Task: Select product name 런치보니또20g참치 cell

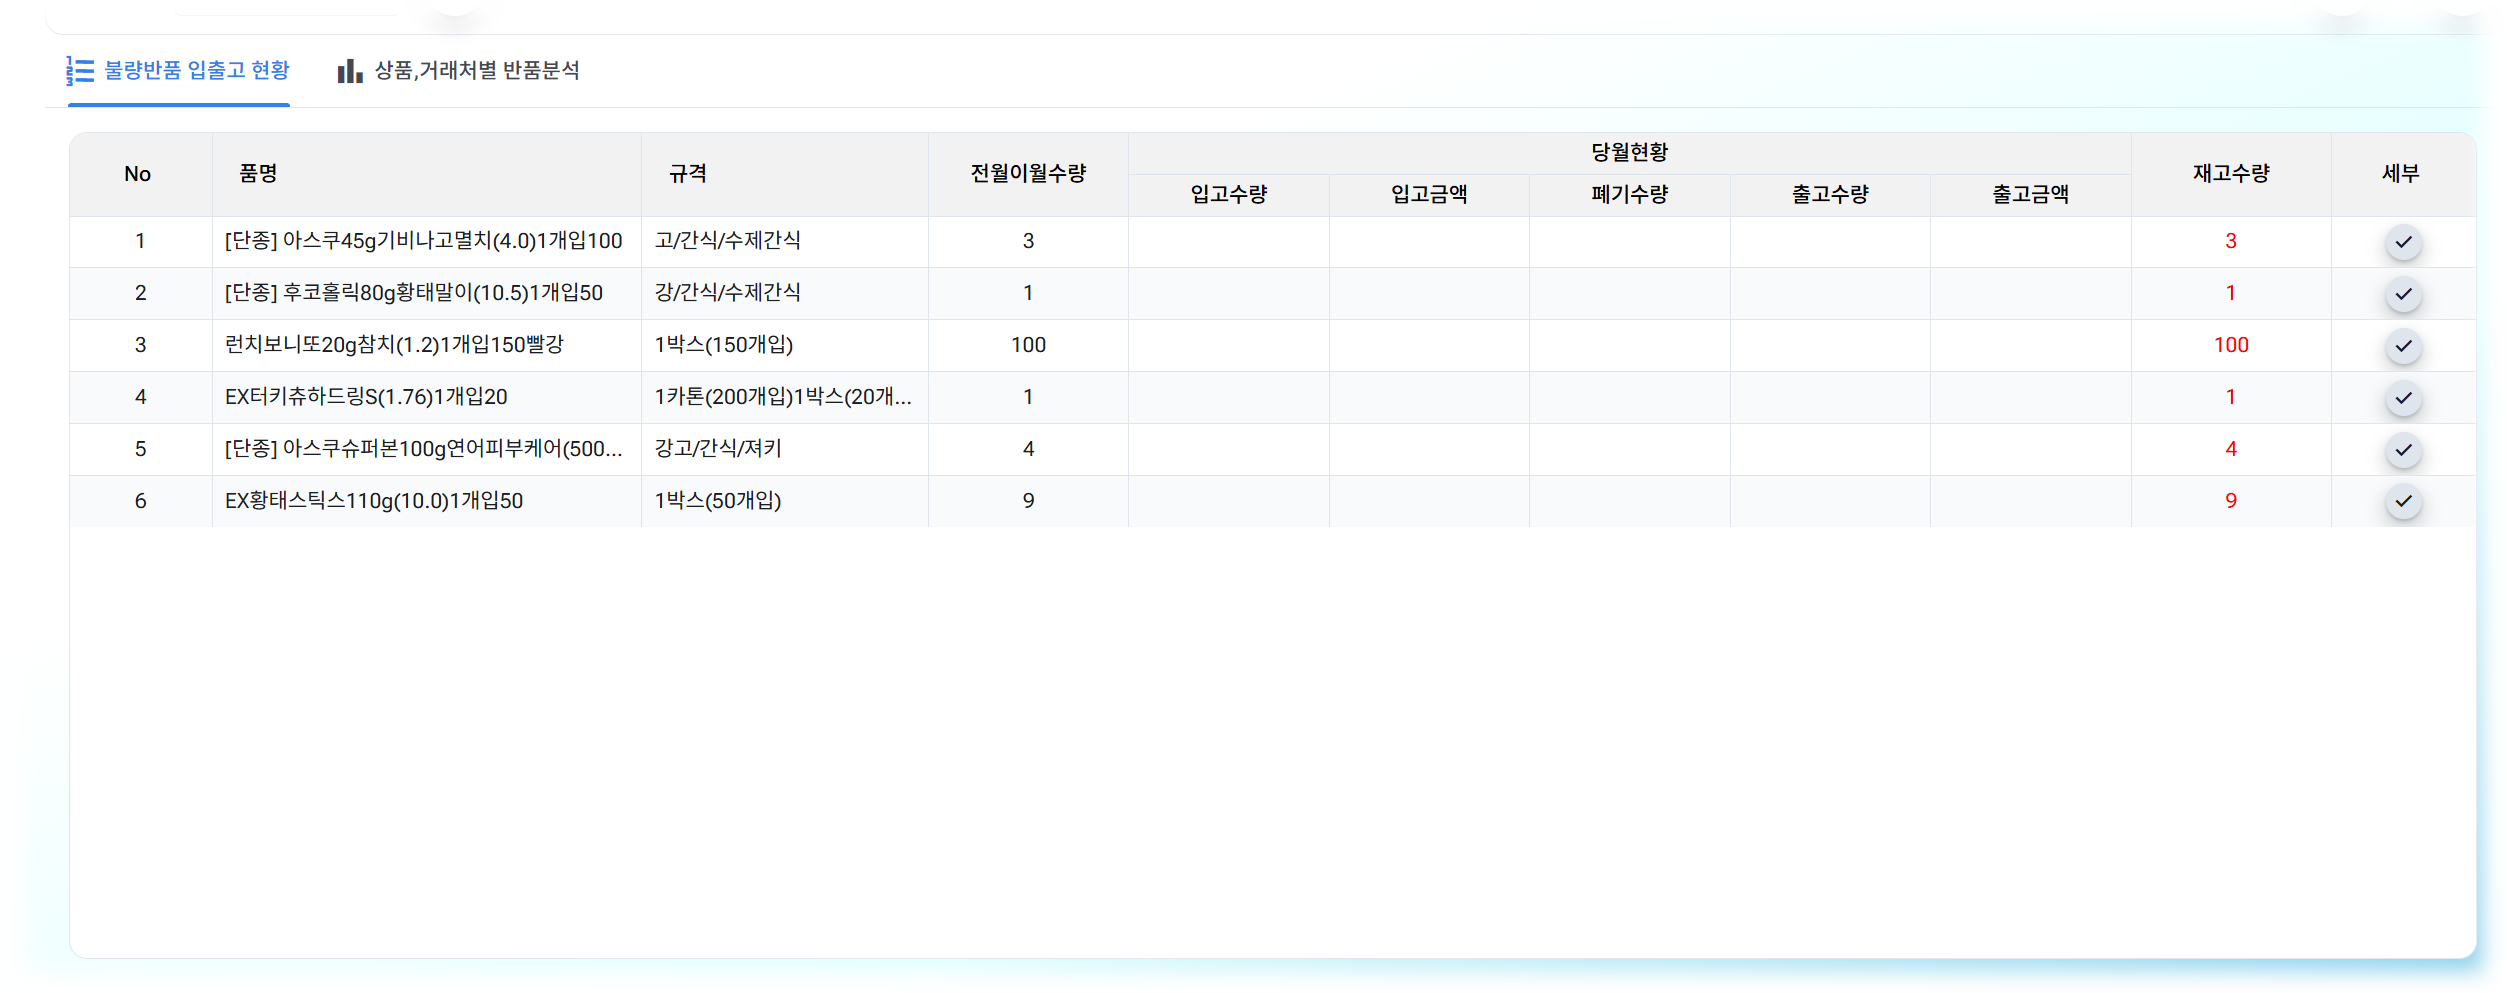Action: [x=394, y=345]
